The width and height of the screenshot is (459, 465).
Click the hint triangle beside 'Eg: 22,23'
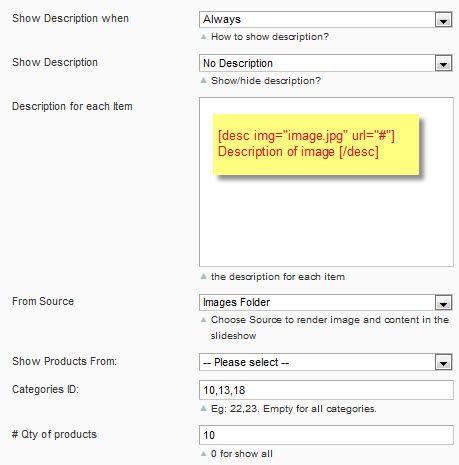pos(204,408)
